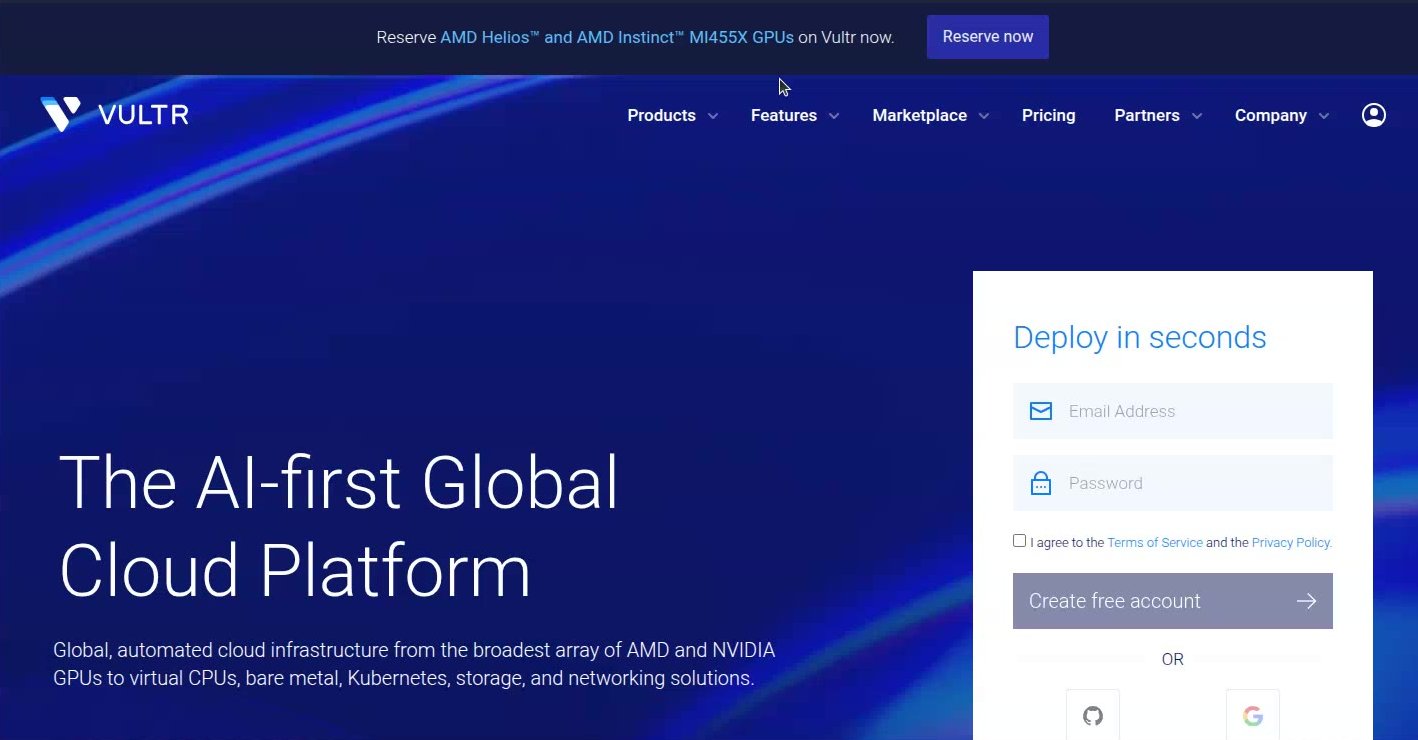Open the user account icon
Viewport: 1418px width, 740px height.
tap(1374, 115)
